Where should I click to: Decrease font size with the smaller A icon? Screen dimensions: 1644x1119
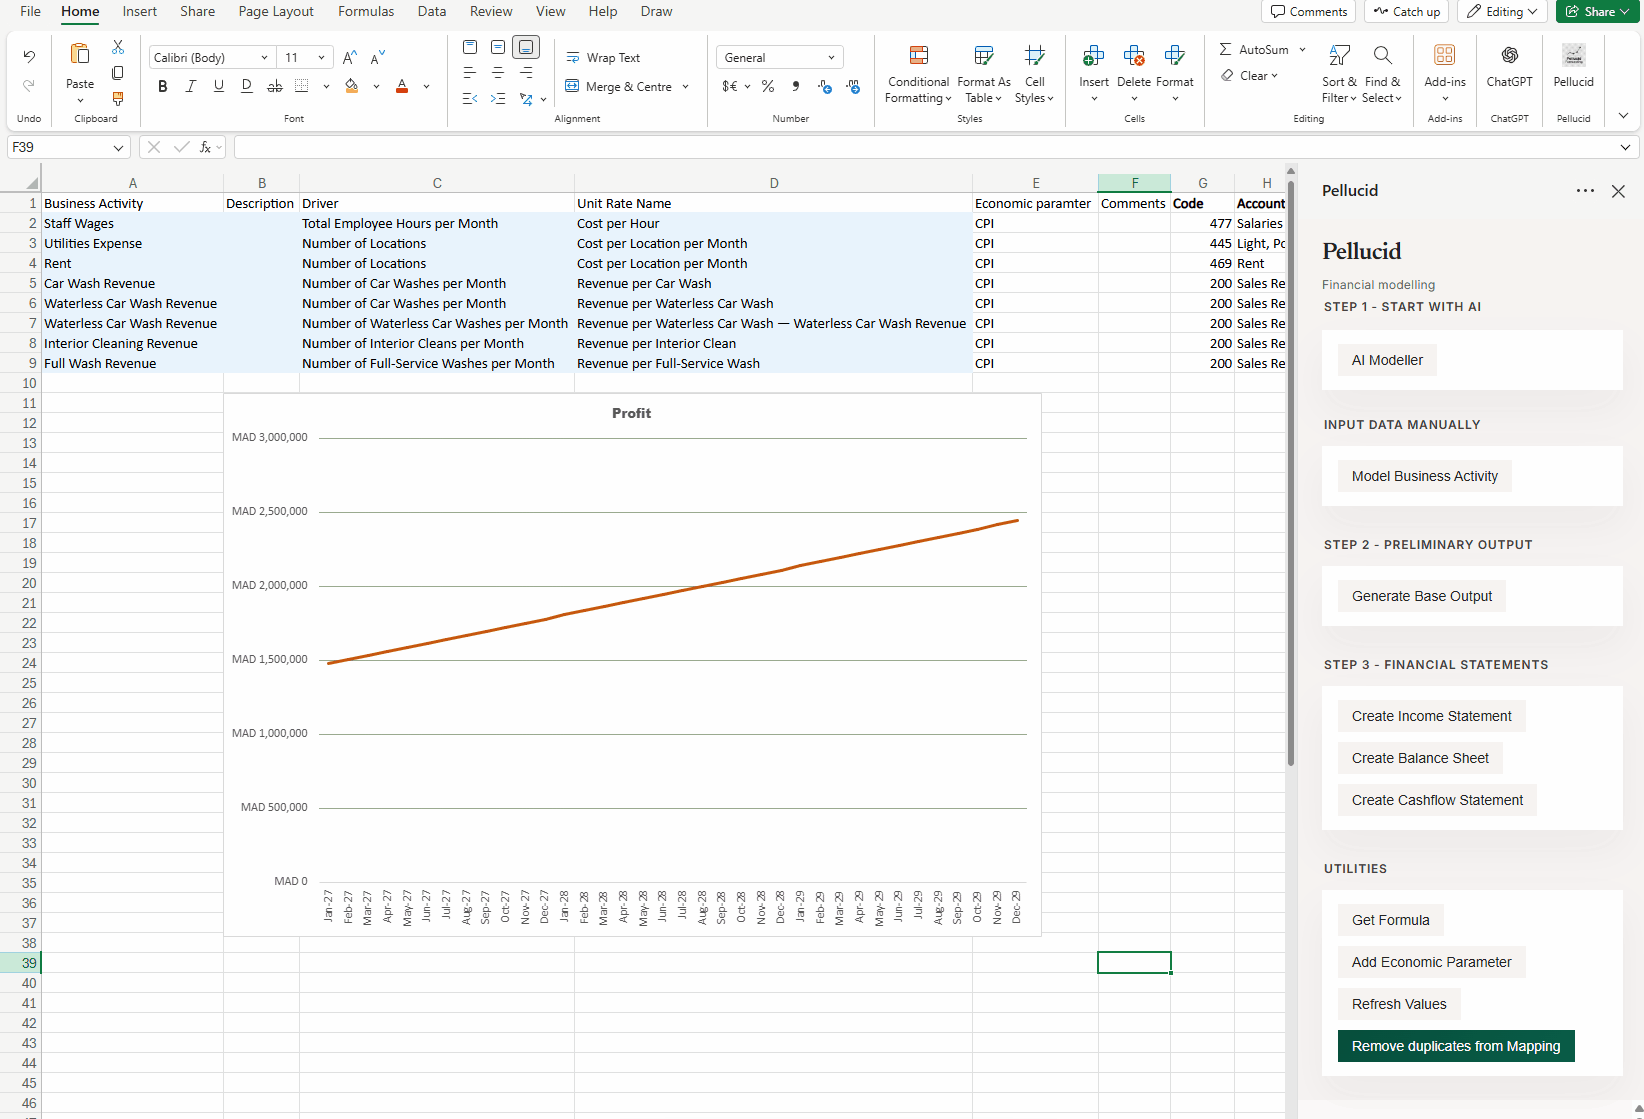click(378, 58)
